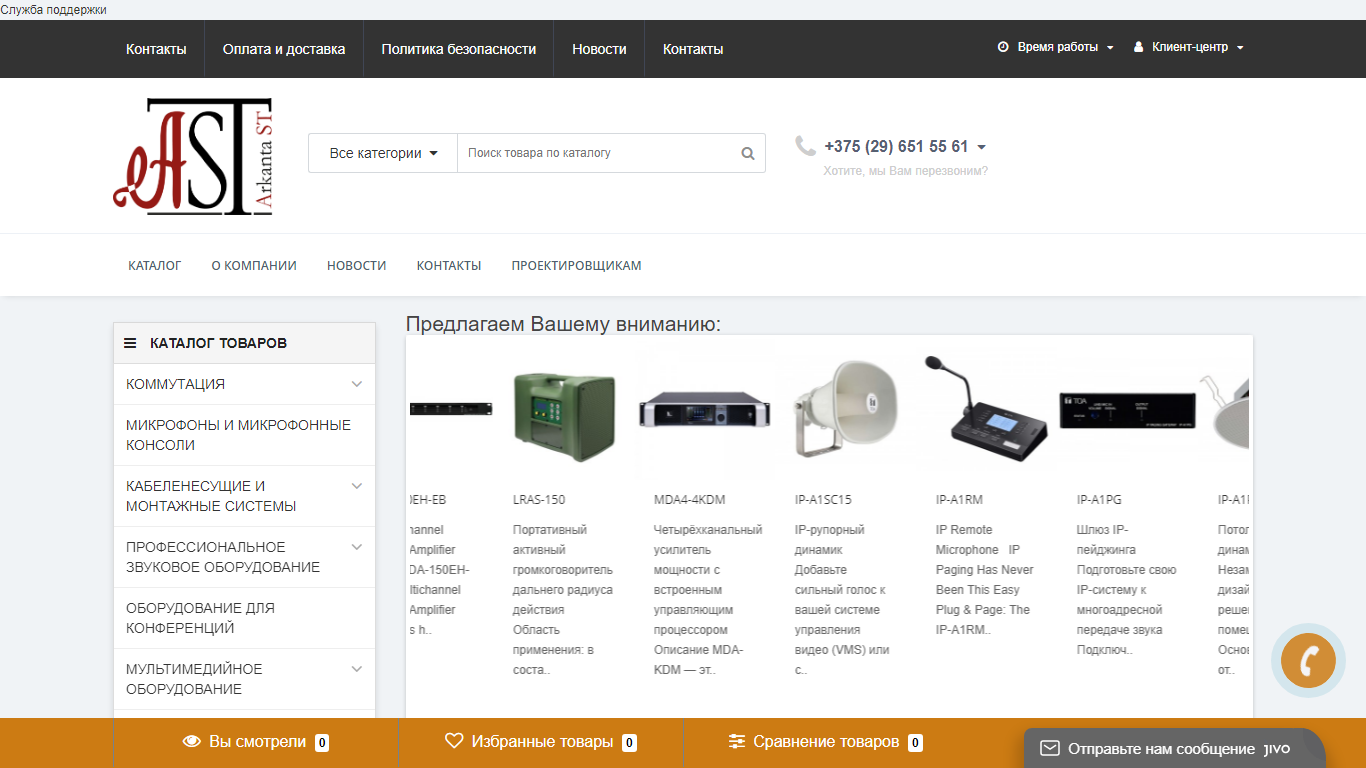Open the IP-A1RM product title

[959, 499]
